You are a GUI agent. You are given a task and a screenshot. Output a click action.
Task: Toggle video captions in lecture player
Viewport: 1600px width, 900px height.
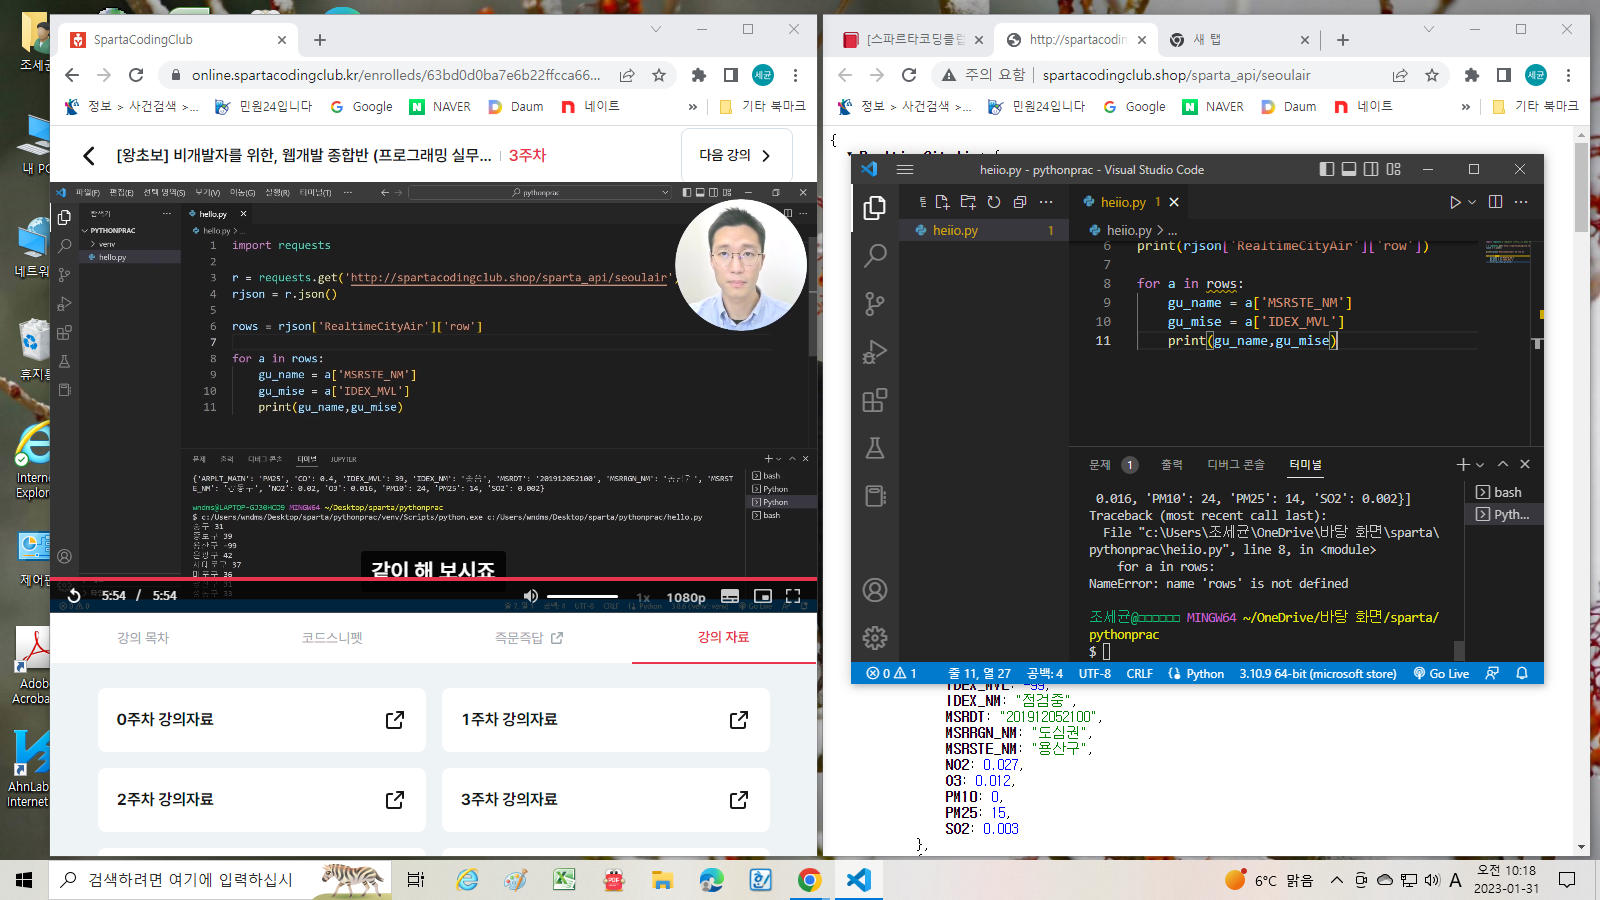(730, 596)
